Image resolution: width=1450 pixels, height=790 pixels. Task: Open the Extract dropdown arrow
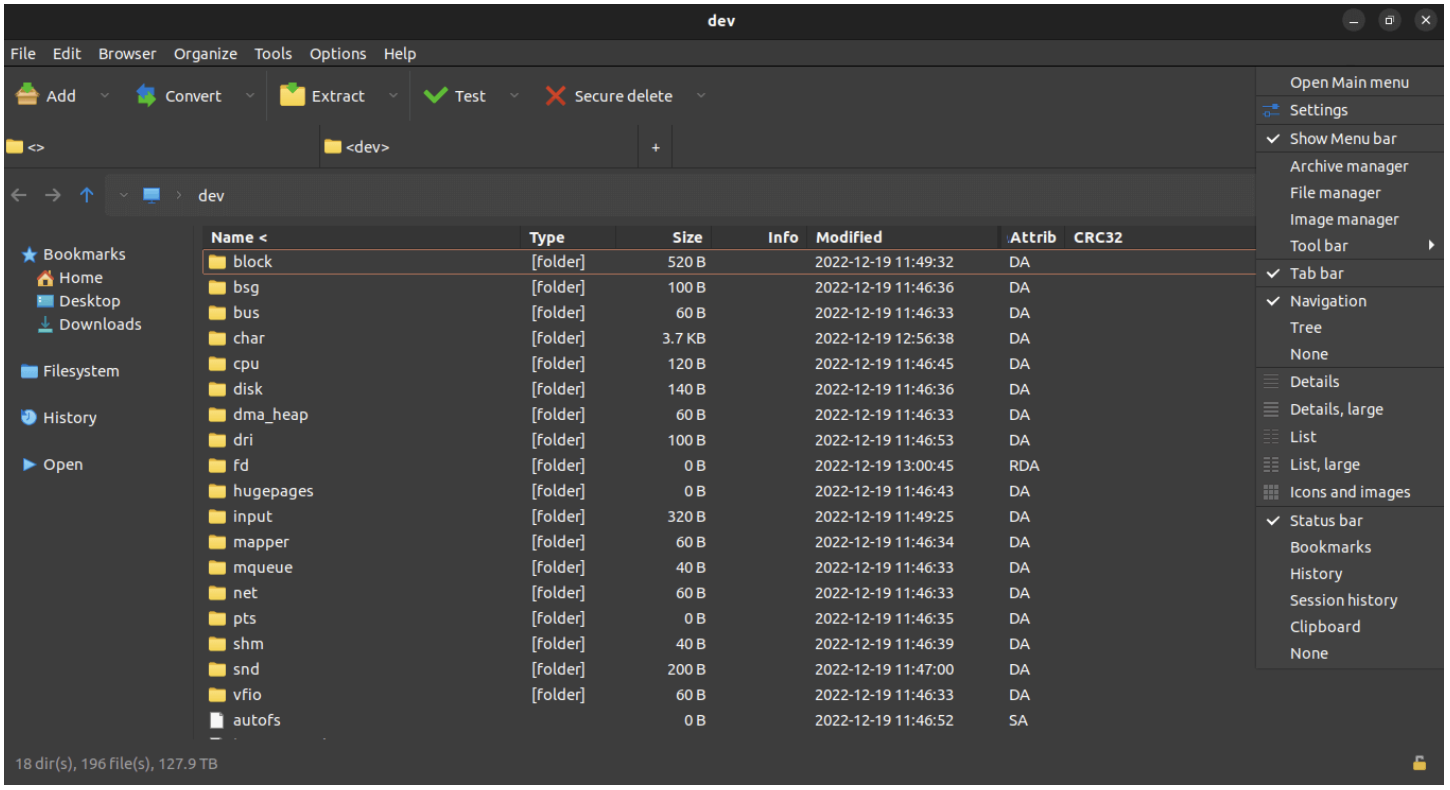tap(393, 95)
